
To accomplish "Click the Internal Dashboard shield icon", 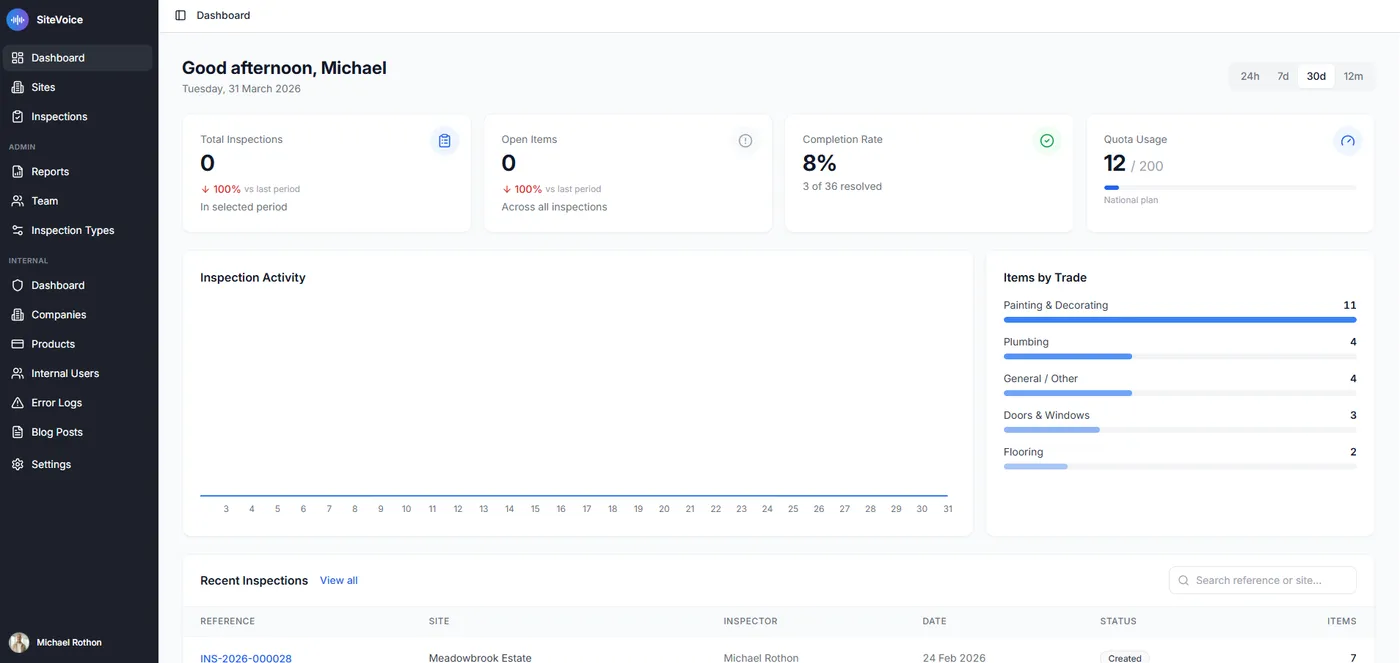I will (x=17, y=285).
